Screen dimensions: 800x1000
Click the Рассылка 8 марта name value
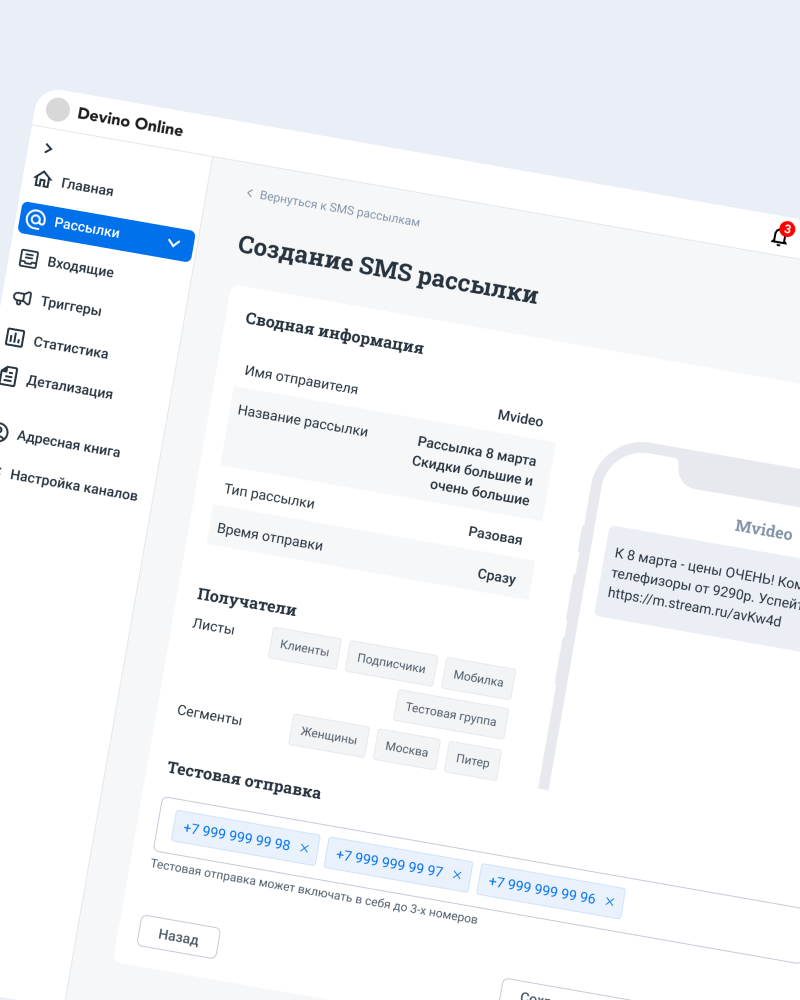(477, 450)
